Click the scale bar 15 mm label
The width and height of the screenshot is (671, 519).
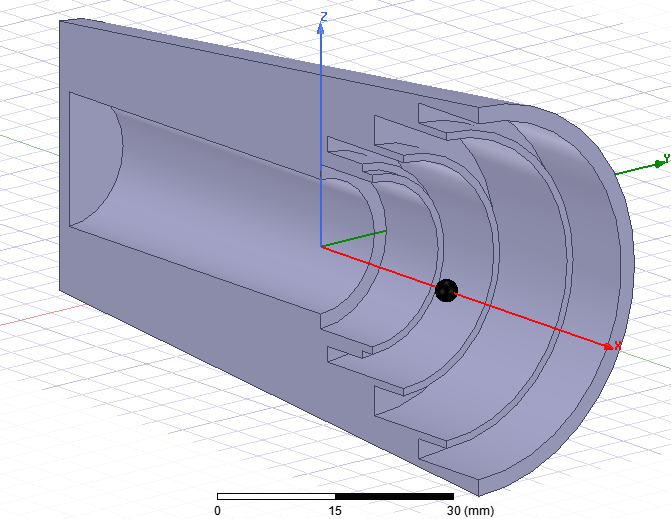[x=335, y=510]
